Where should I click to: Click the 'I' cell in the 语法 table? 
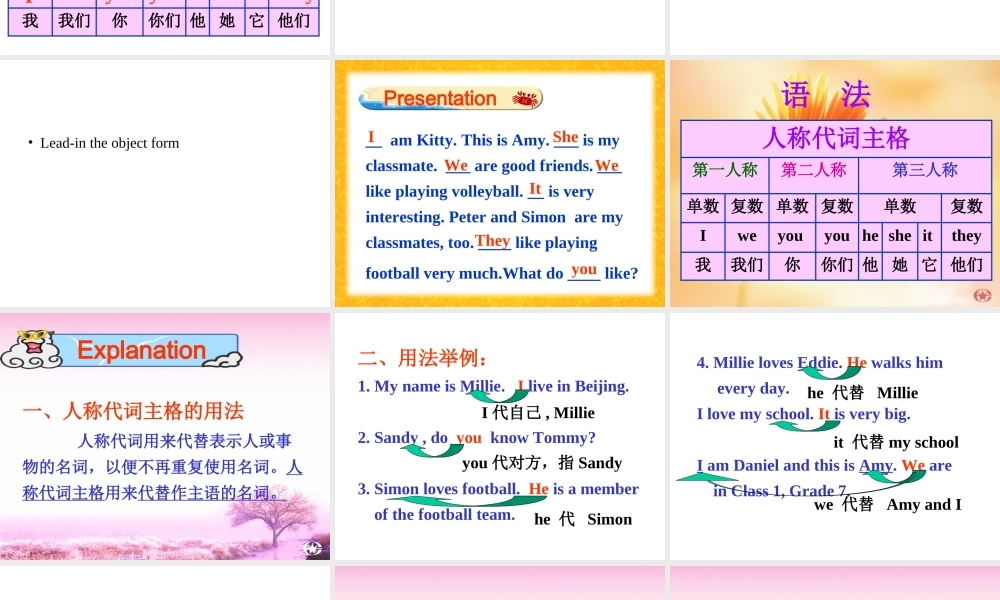703,236
